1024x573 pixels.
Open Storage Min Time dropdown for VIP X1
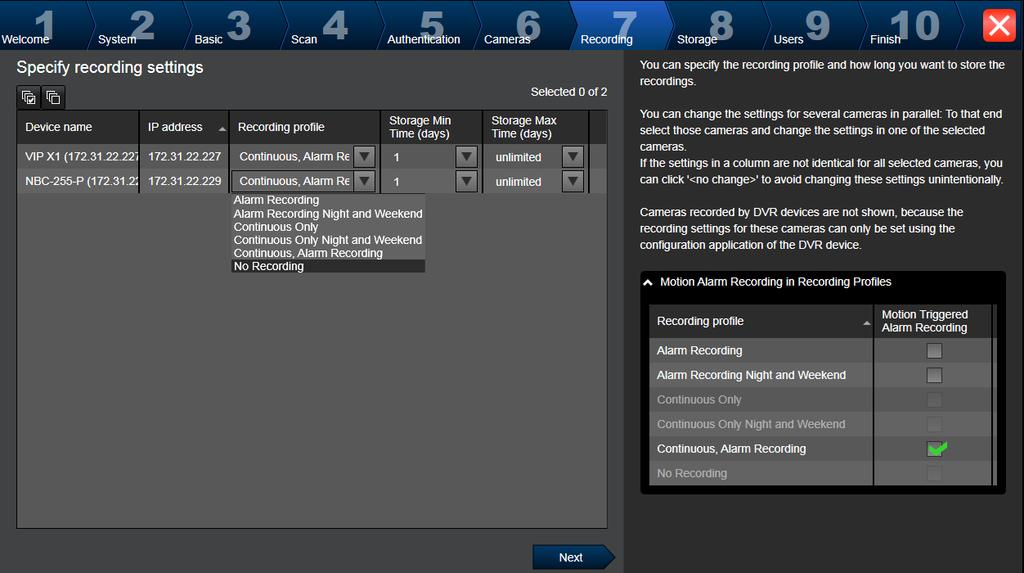[x=466, y=157]
